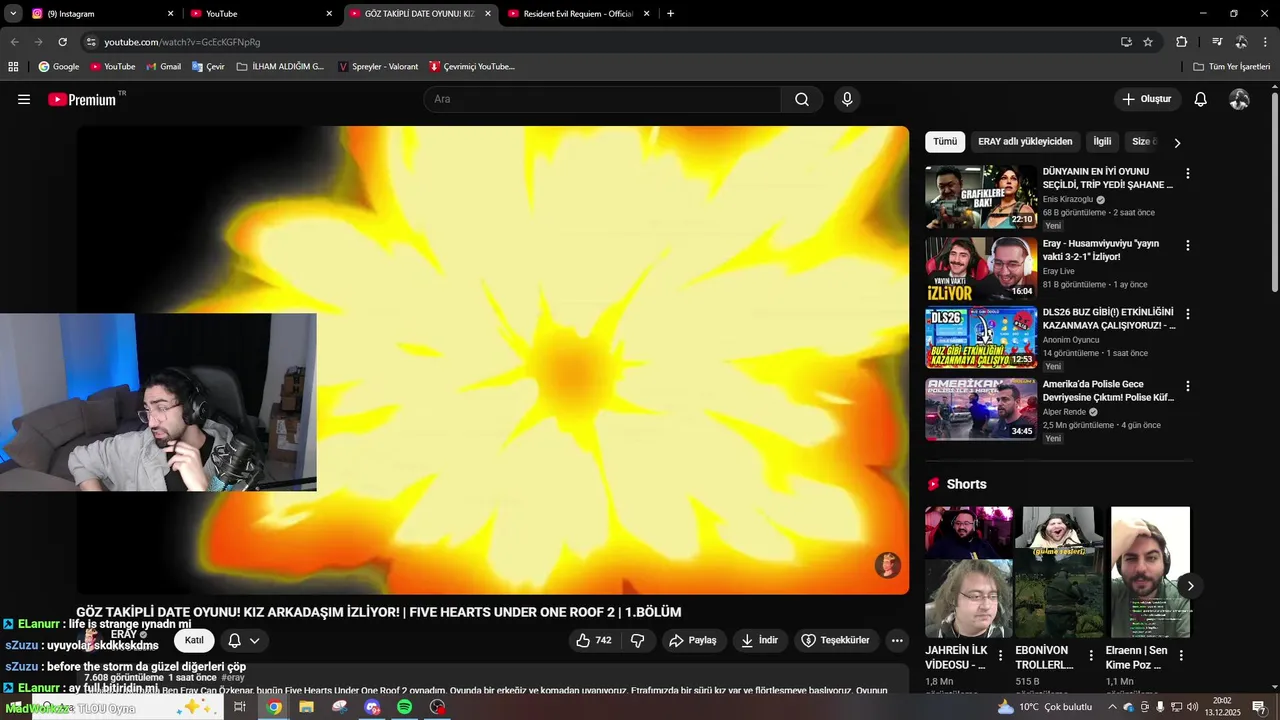Go back in browser history
This screenshot has width=1280, height=720.
point(14,42)
